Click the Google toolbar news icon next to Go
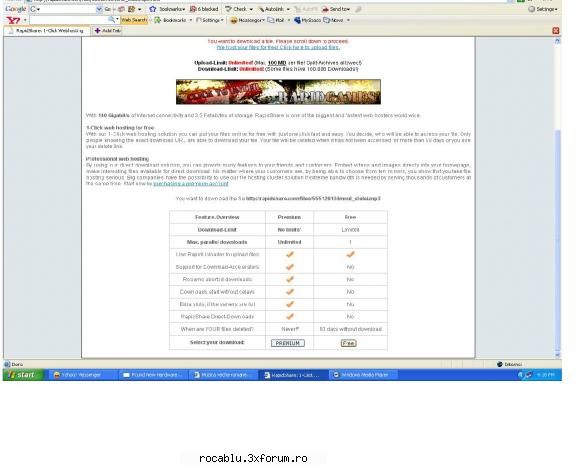This screenshot has height=465, width=581. pyautogui.click(x=121, y=9)
